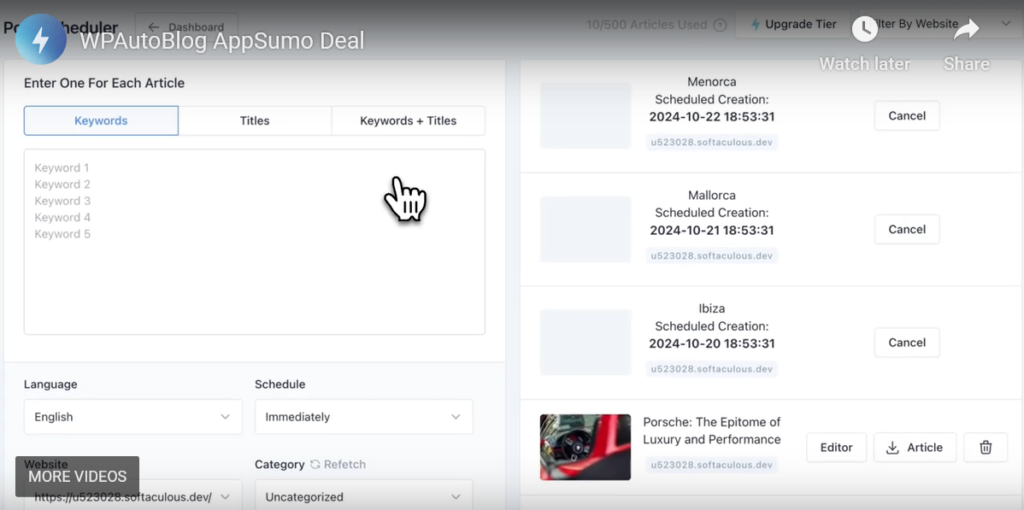
Task: Click the Refetch categories icon
Action: 315,464
